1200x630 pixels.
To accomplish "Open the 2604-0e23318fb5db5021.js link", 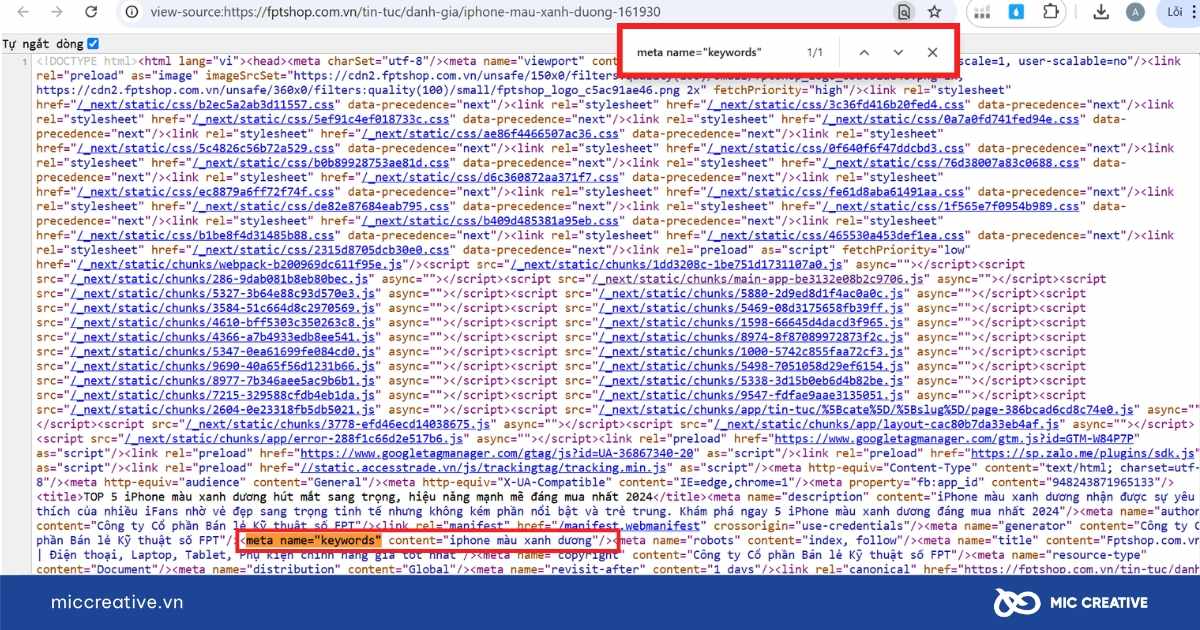I will [x=225, y=409].
